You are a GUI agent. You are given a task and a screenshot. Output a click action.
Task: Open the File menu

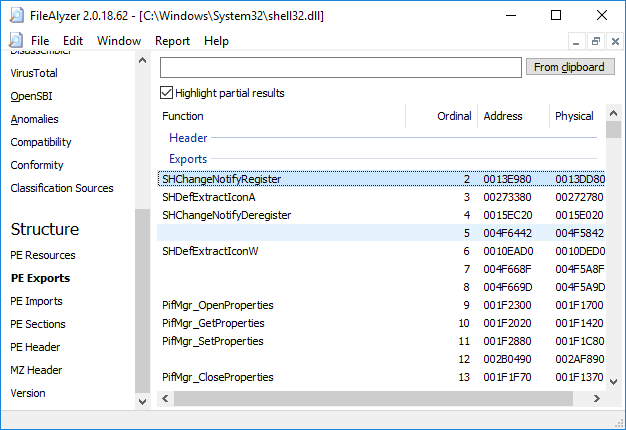[40, 41]
